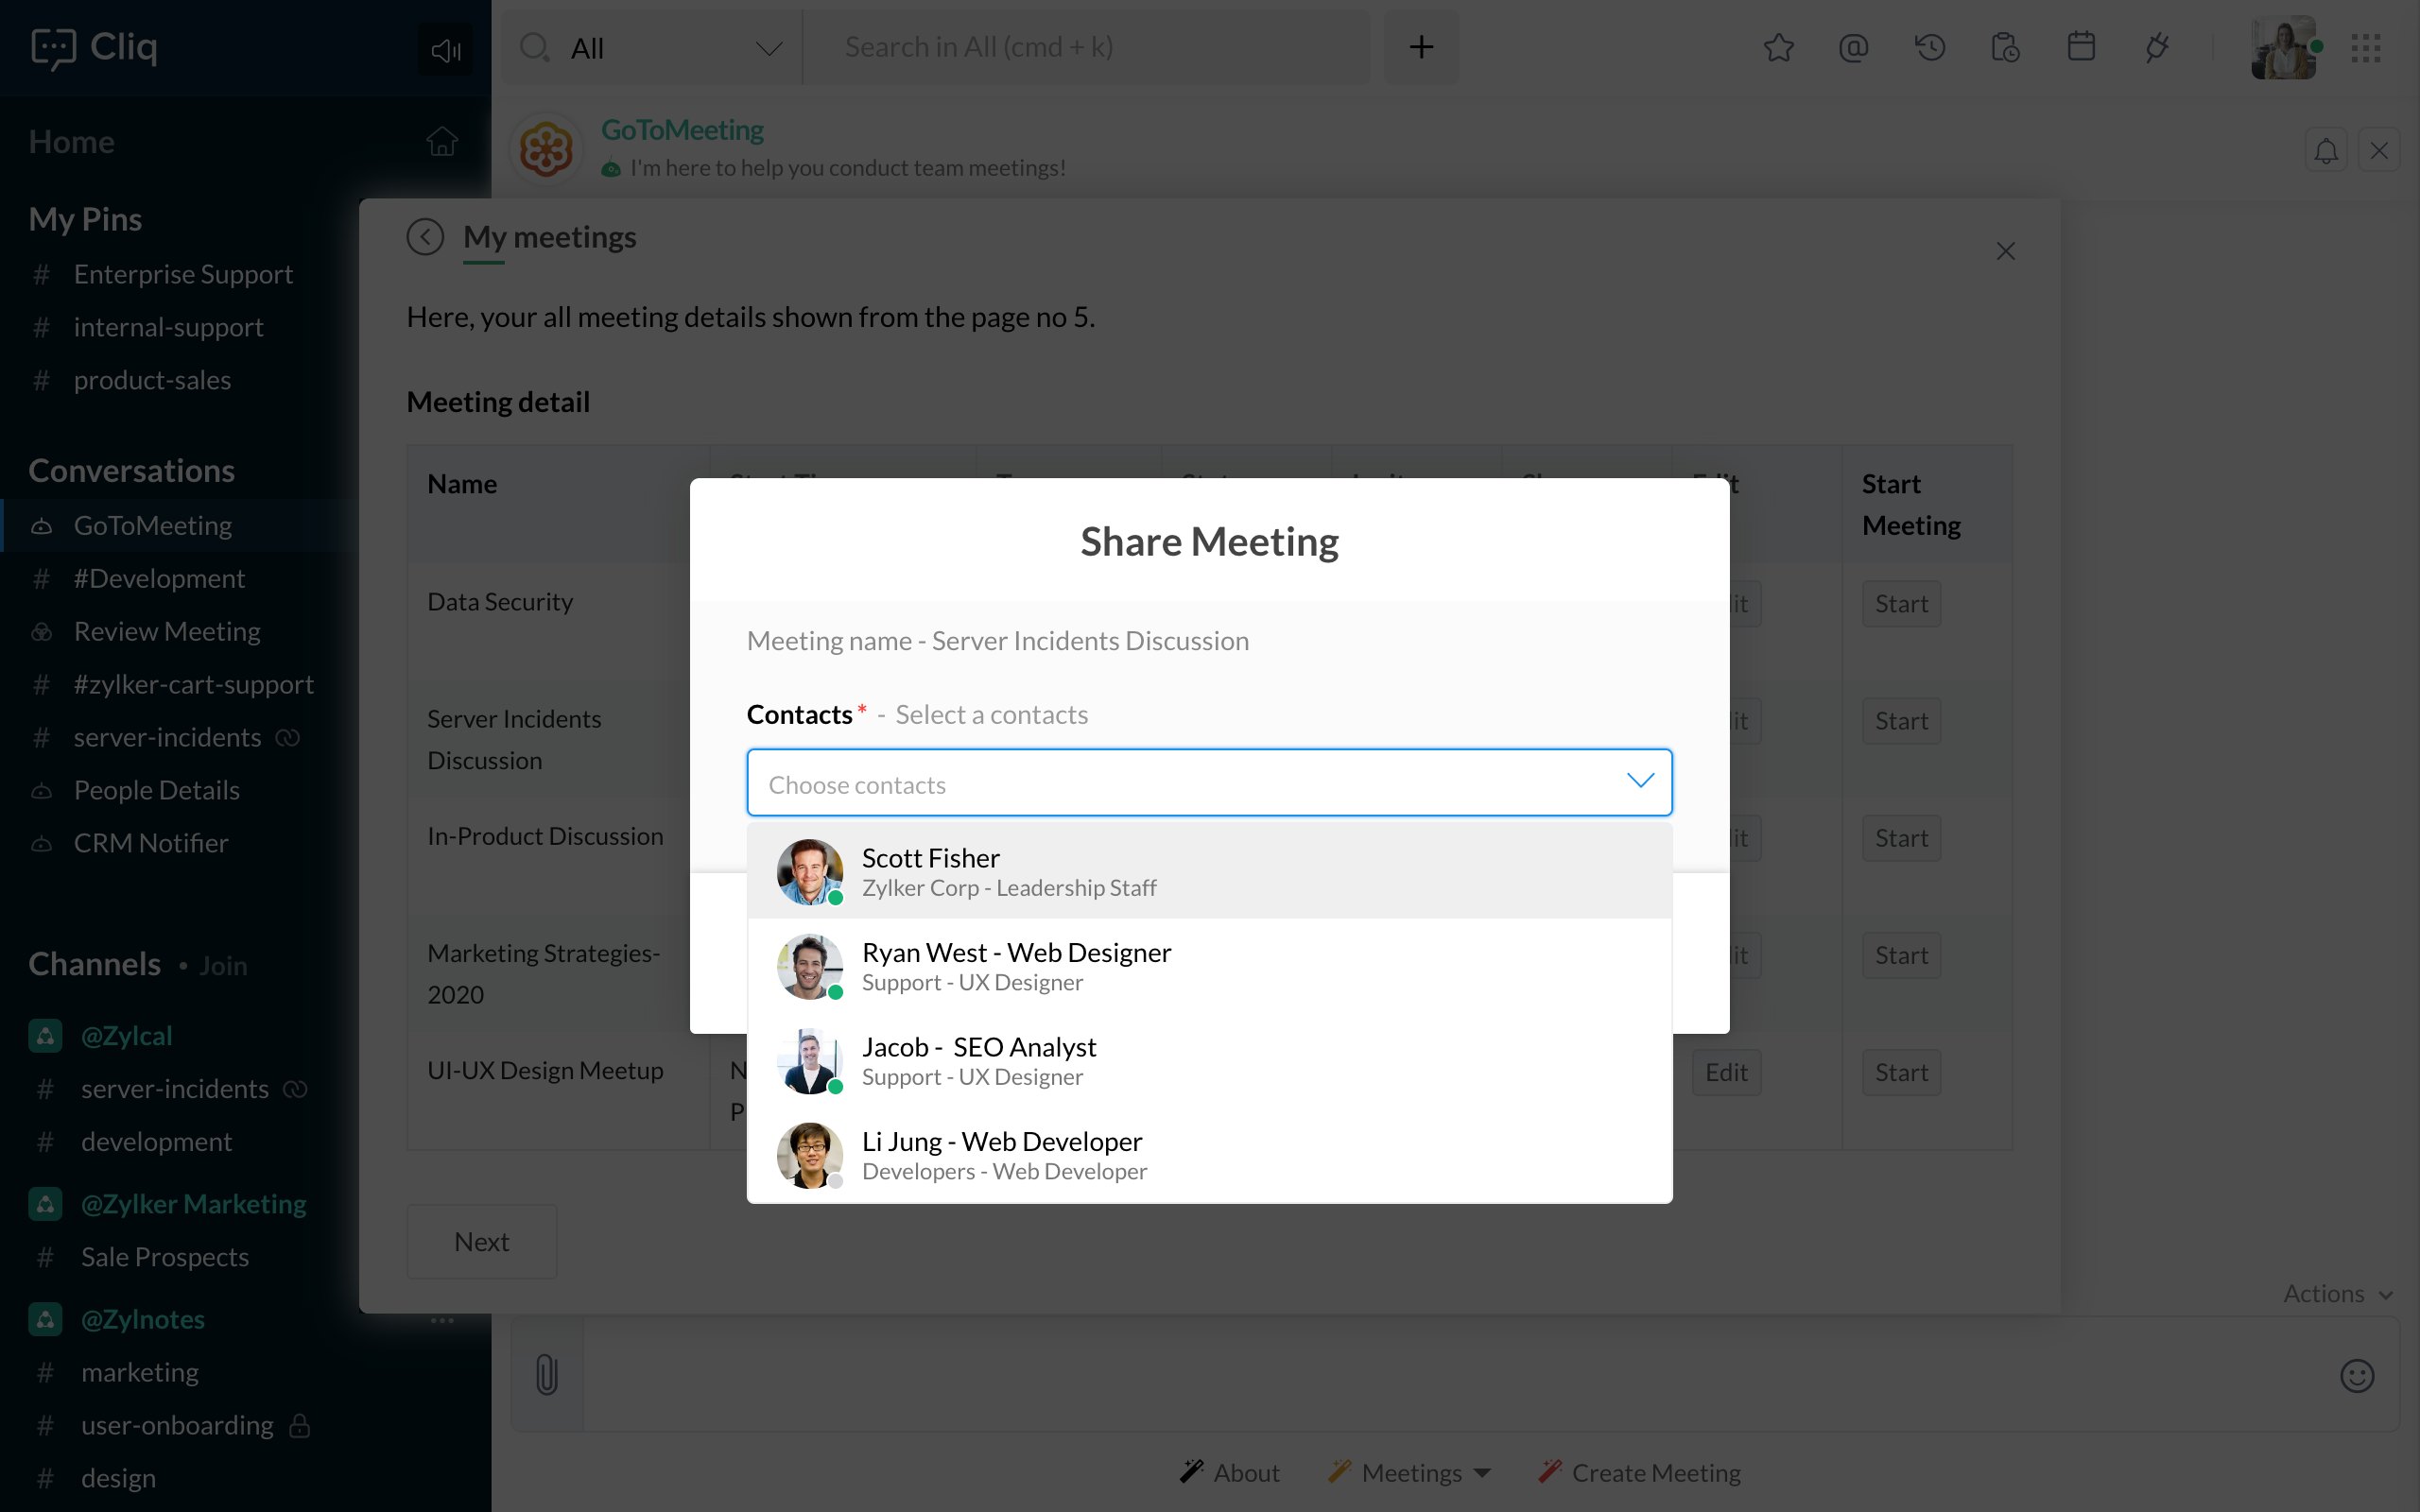2420x1512 pixels.
Task: Click Start for In-Product Discussion
Action: click(x=1901, y=838)
